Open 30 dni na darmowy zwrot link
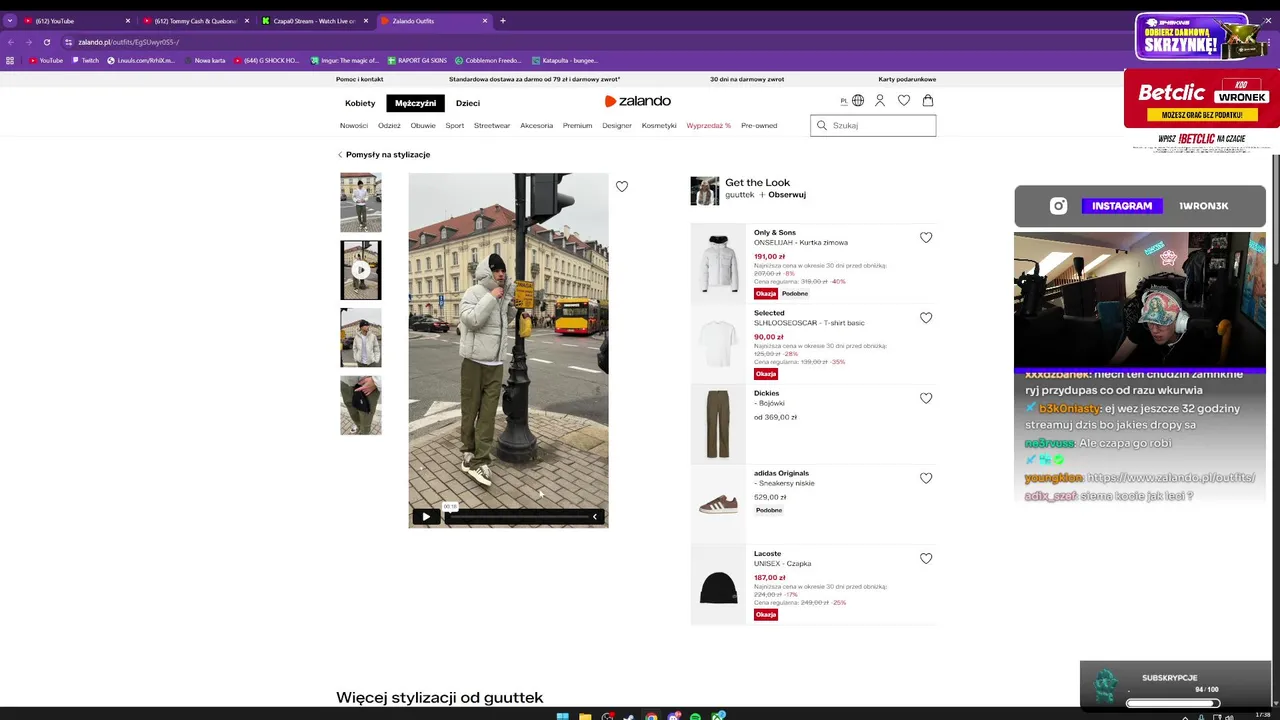 coord(747,79)
